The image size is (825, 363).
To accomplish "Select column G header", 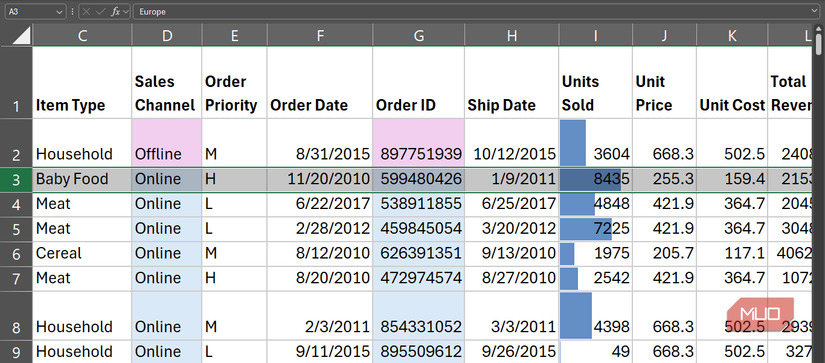I will pos(419,35).
